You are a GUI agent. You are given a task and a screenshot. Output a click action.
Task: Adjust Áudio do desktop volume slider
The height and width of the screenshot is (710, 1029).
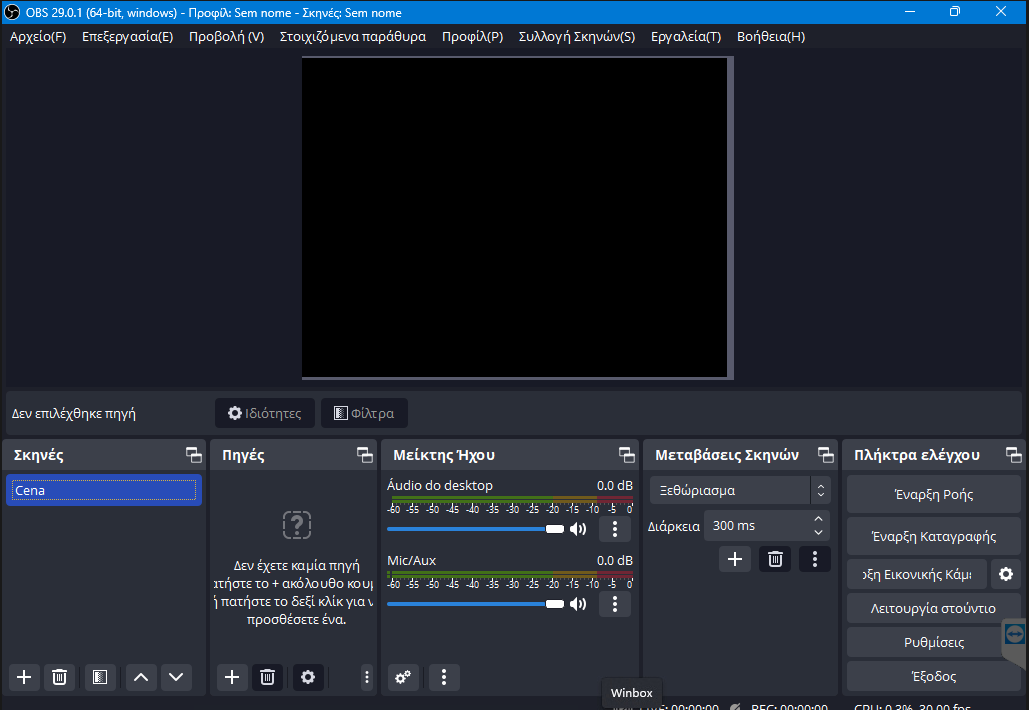[476, 529]
